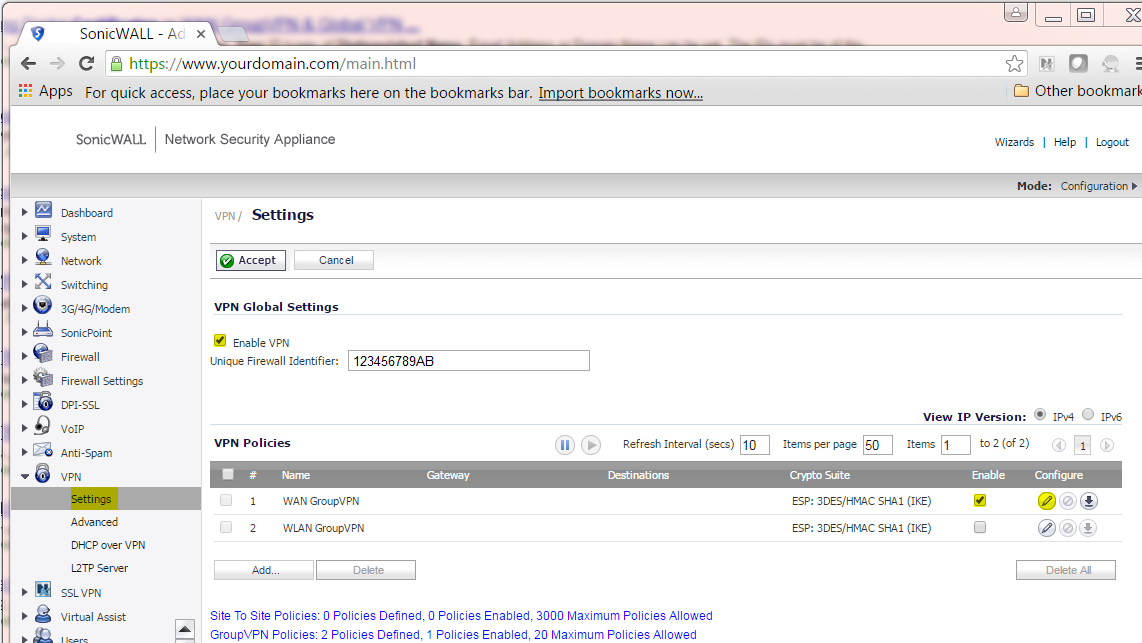Click the download icon for WLAN GroupVPN policy

pos(1088,528)
